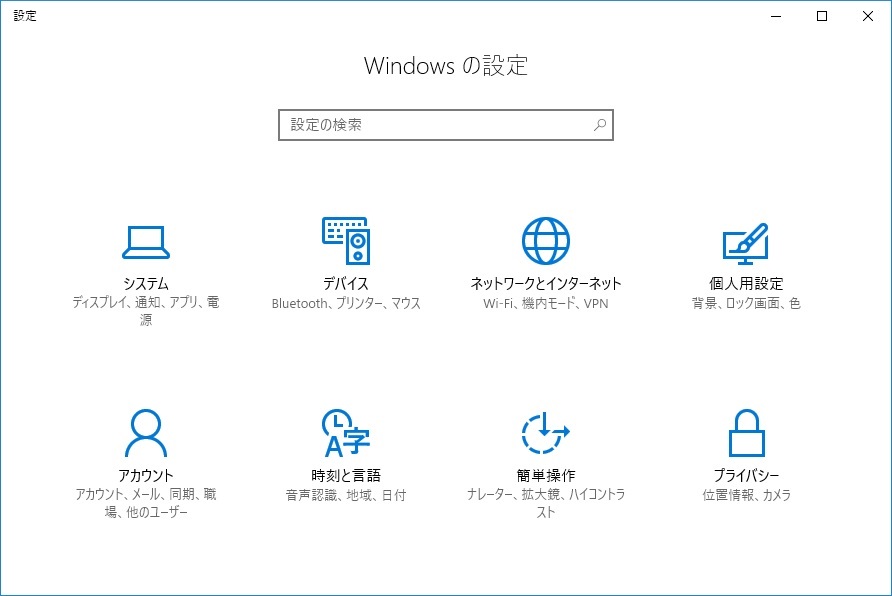Click the text 音声認識、地域、日付

pyautogui.click(x=346, y=495)
